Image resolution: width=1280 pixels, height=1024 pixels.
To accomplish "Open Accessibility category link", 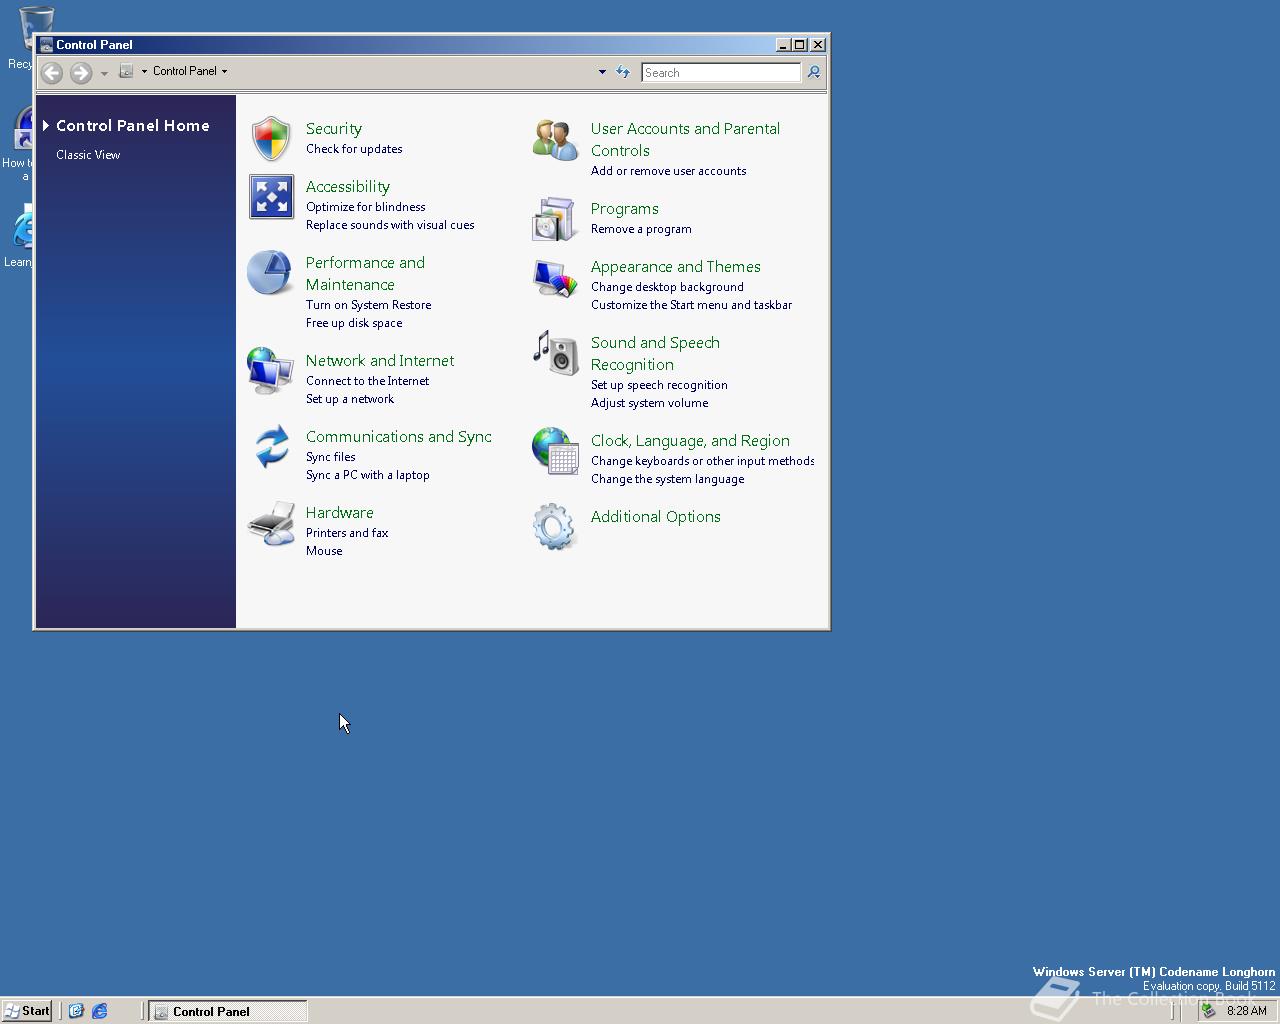I will point(348,187).
